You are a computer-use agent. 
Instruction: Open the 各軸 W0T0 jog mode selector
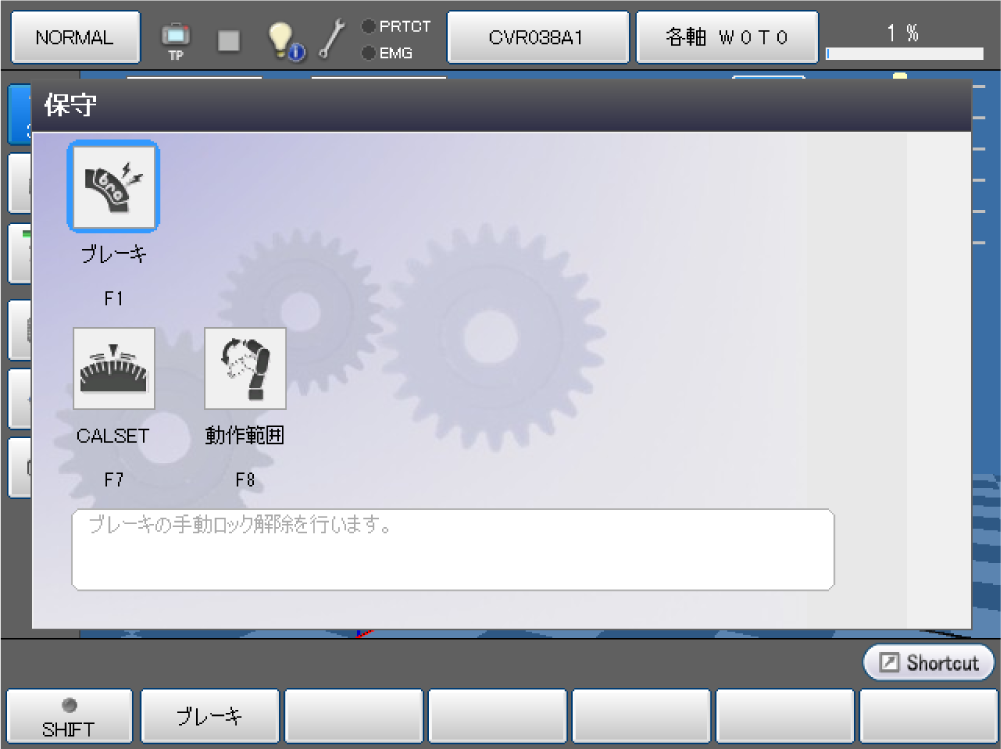[727, 38]
